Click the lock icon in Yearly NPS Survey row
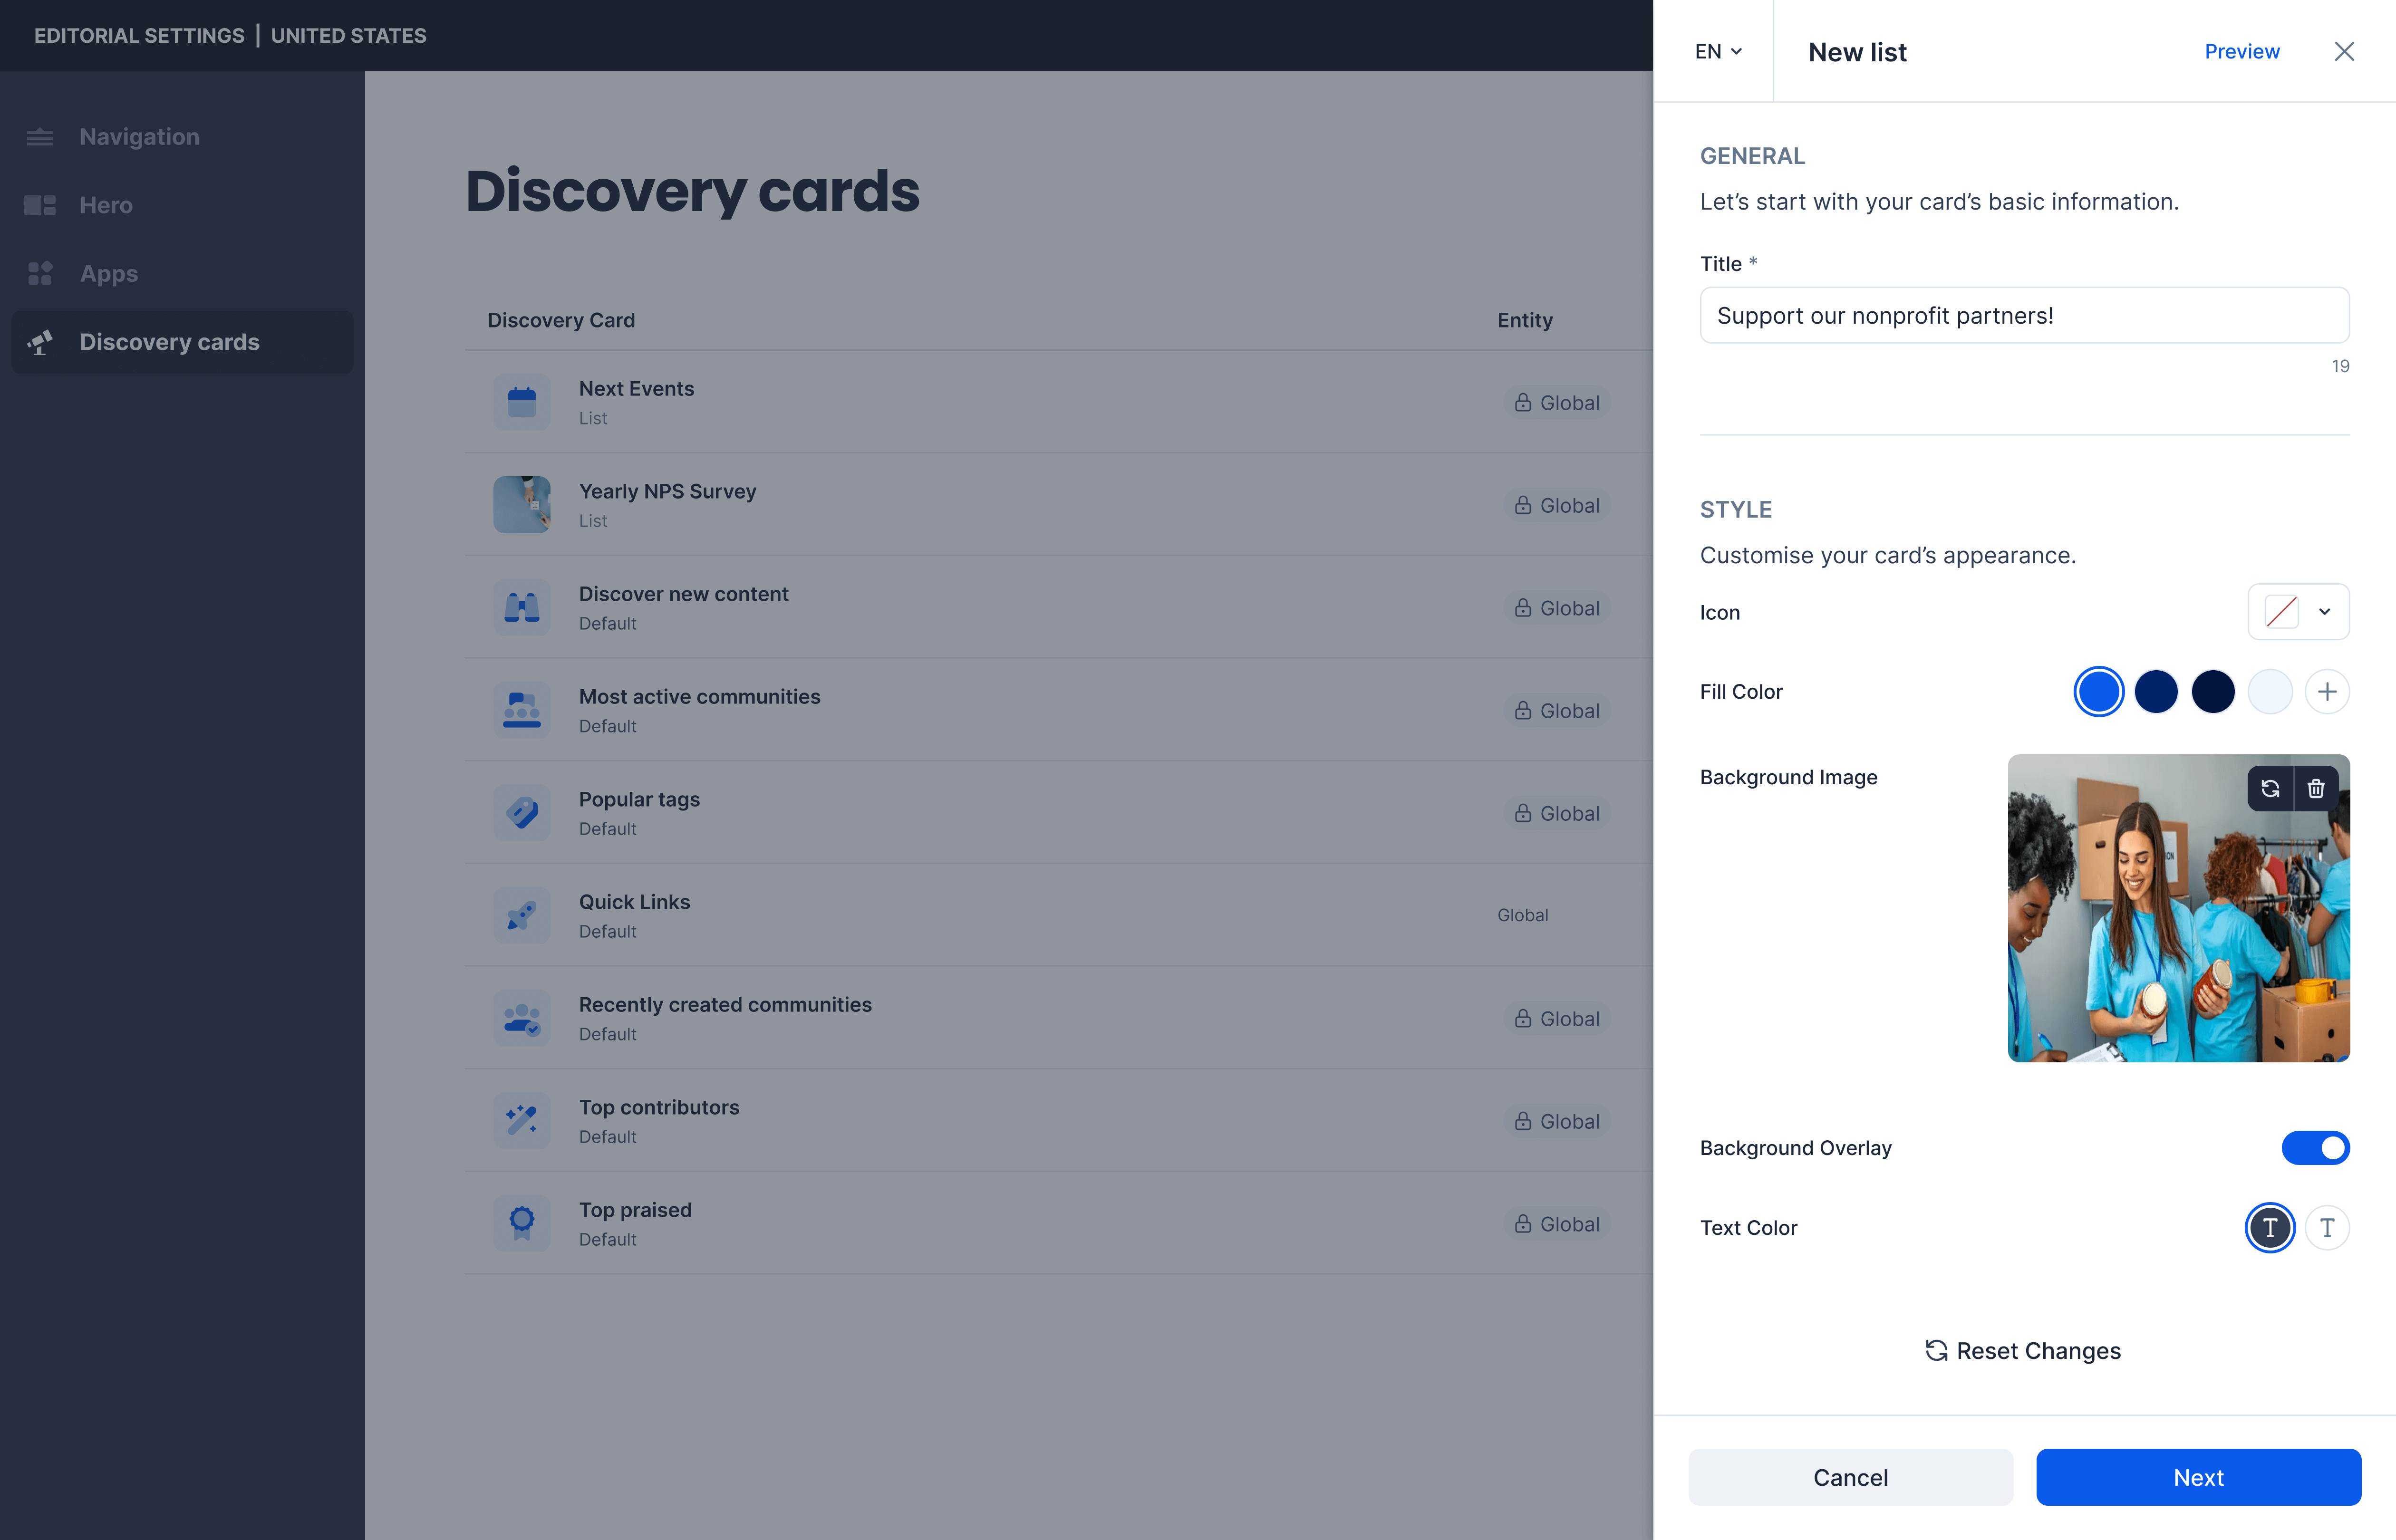The width and height of the screenshot is (2396, 1540). [1523, 505]
